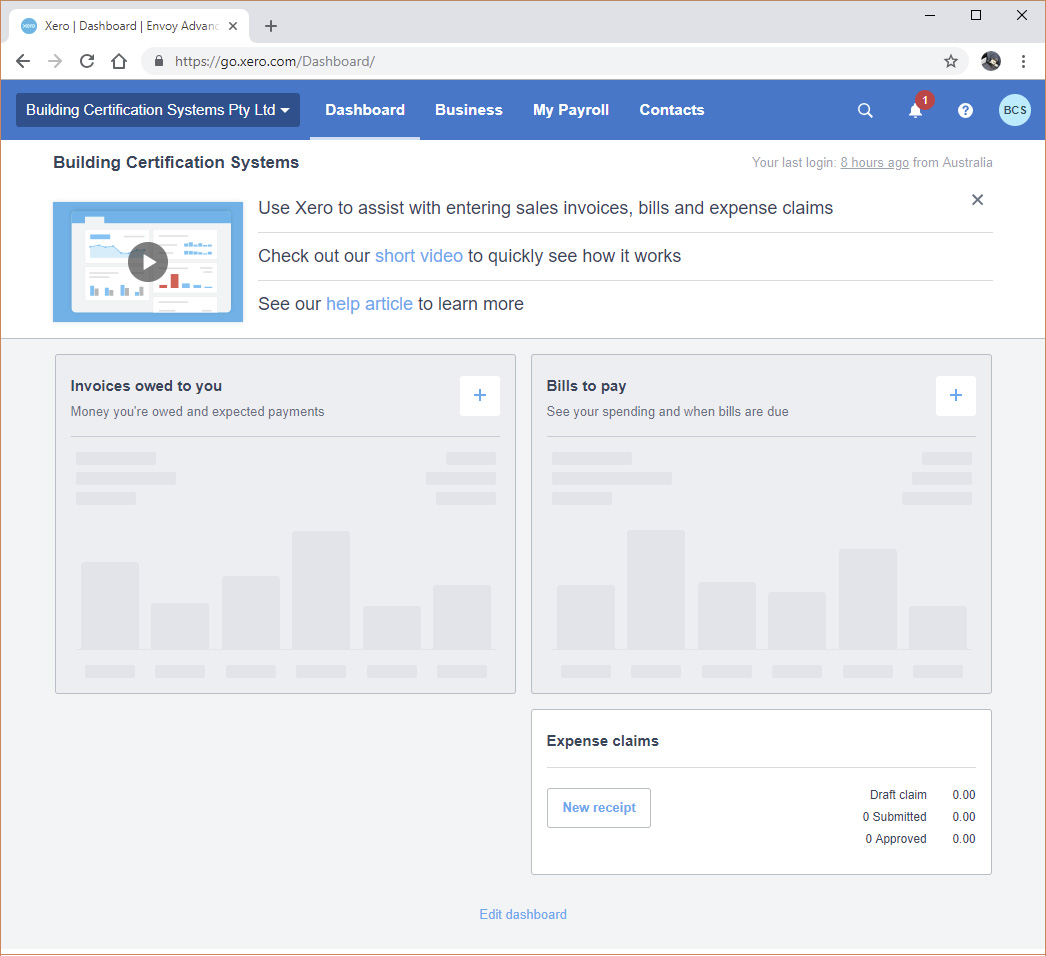Image resolution: width=1046 pixels, height=956 pixels.
Task: Select the Draft claim row label
Action: click(898, 795)
